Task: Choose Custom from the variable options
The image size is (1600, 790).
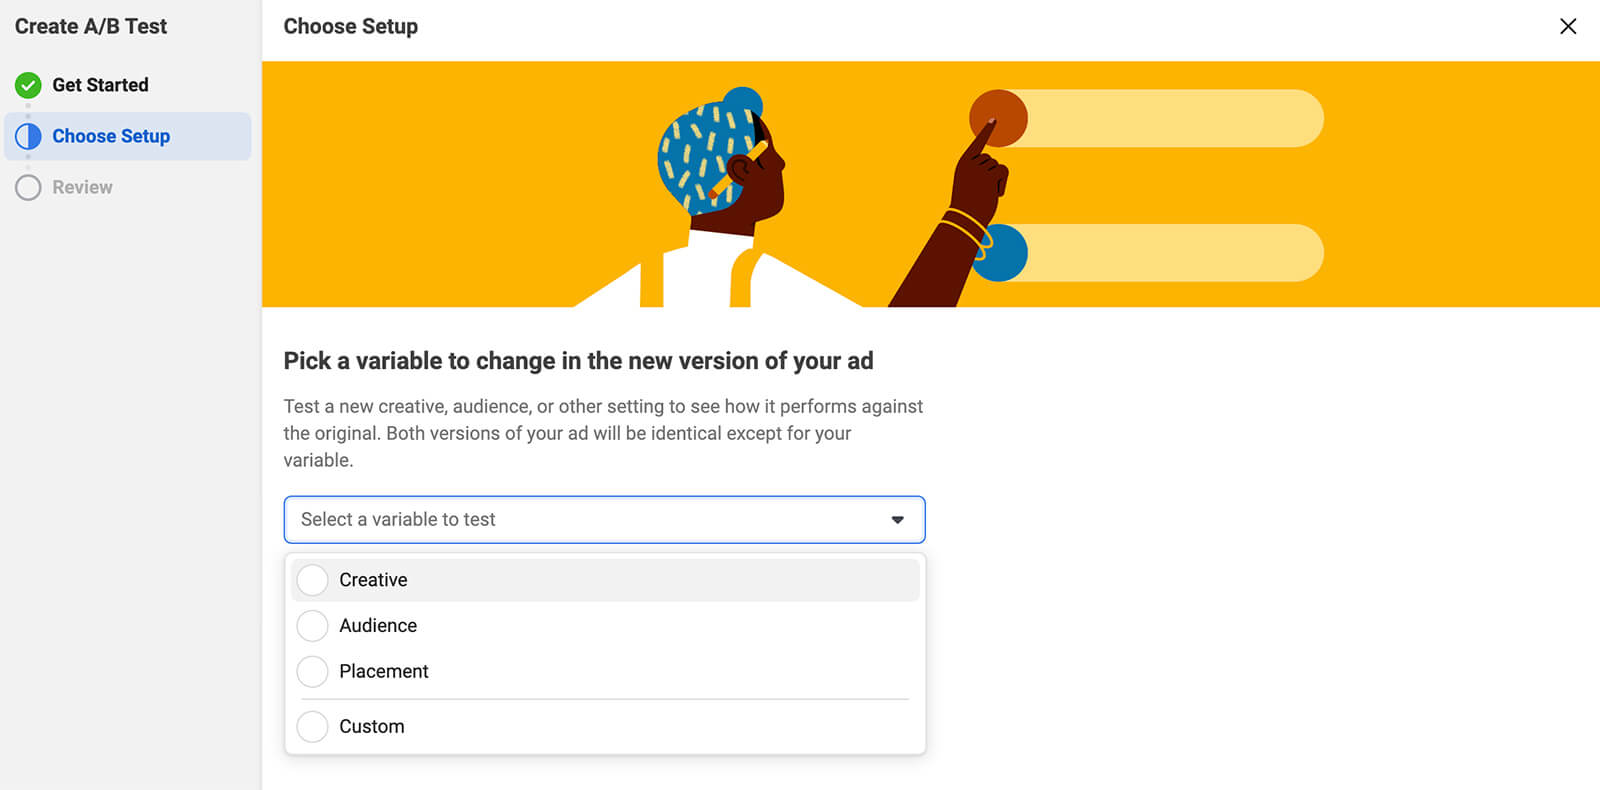Action: (371, 726)
